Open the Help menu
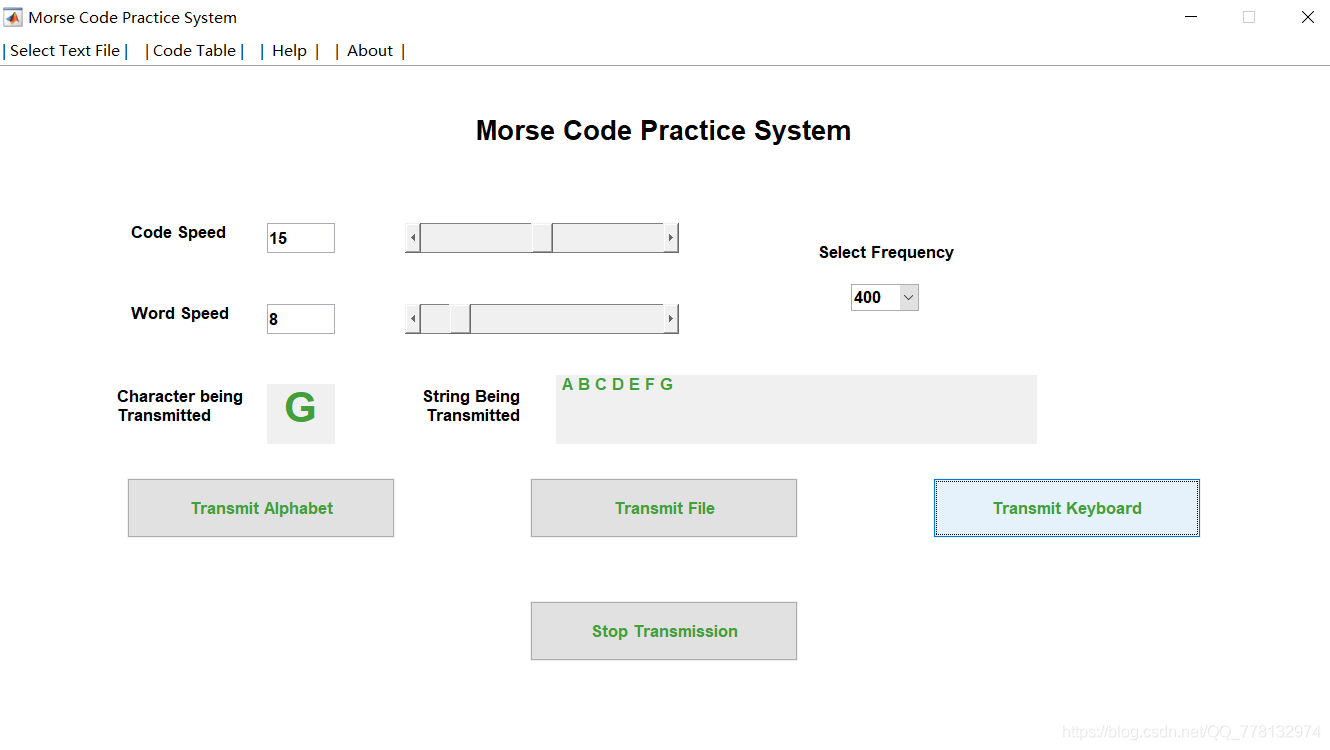 pyautogui.click(x=290, y=51)
